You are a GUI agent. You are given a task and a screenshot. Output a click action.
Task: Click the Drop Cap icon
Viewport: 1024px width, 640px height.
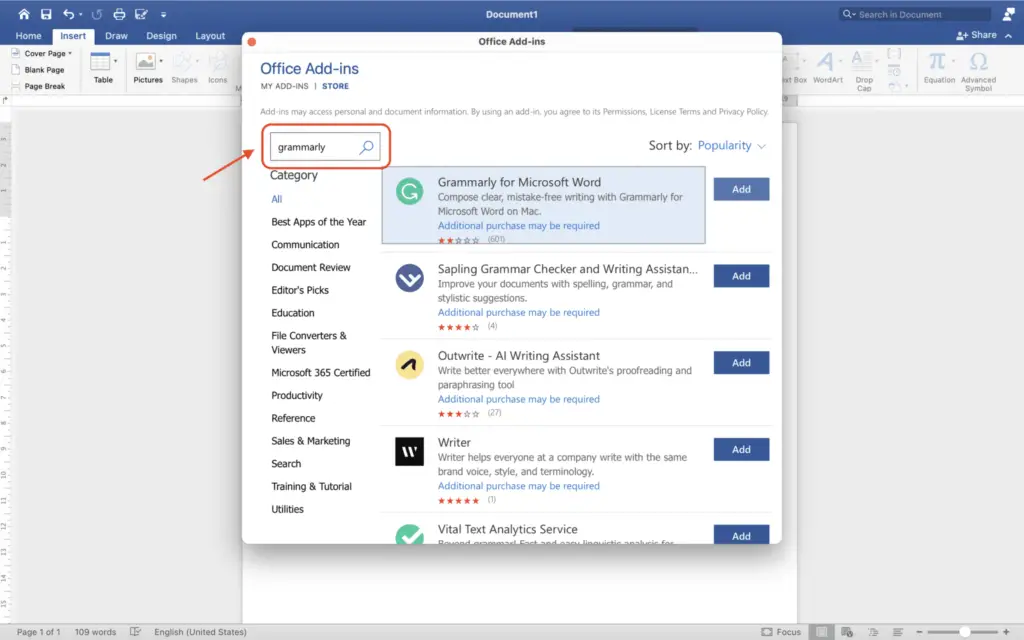[x=862, y=62]
